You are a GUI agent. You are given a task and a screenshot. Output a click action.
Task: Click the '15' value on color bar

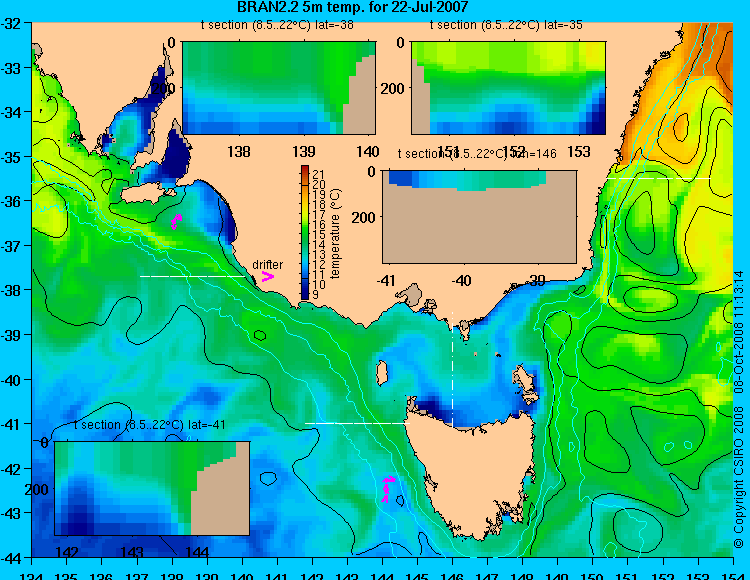[319, 235]
